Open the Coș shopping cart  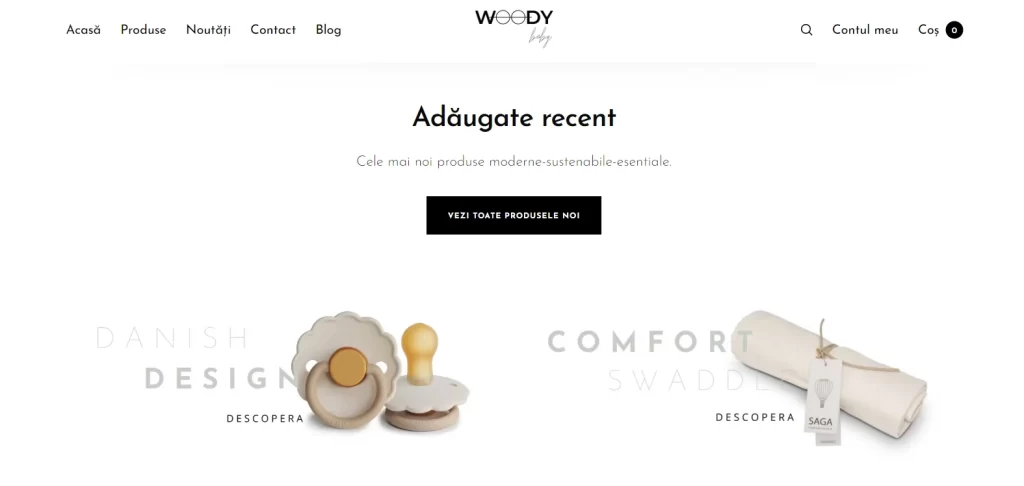[928, 30]
